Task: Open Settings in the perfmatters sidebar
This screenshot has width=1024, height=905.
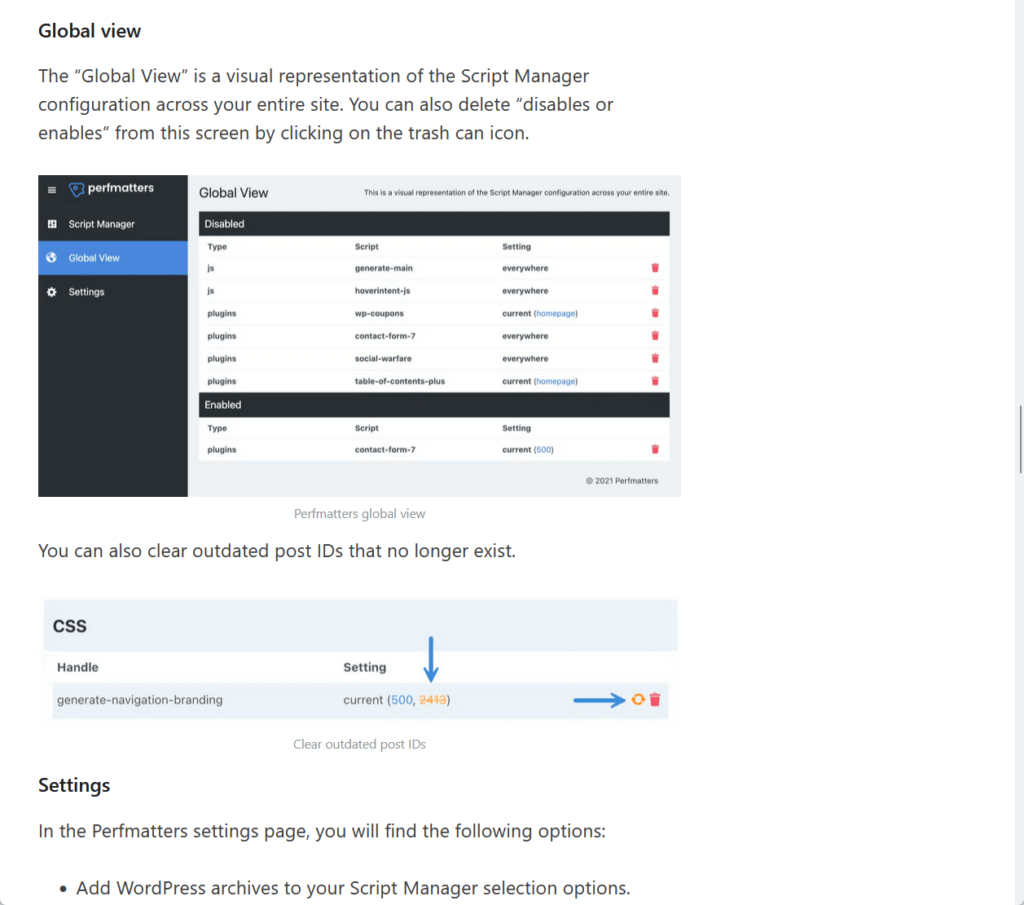Action: click(86, 292)
